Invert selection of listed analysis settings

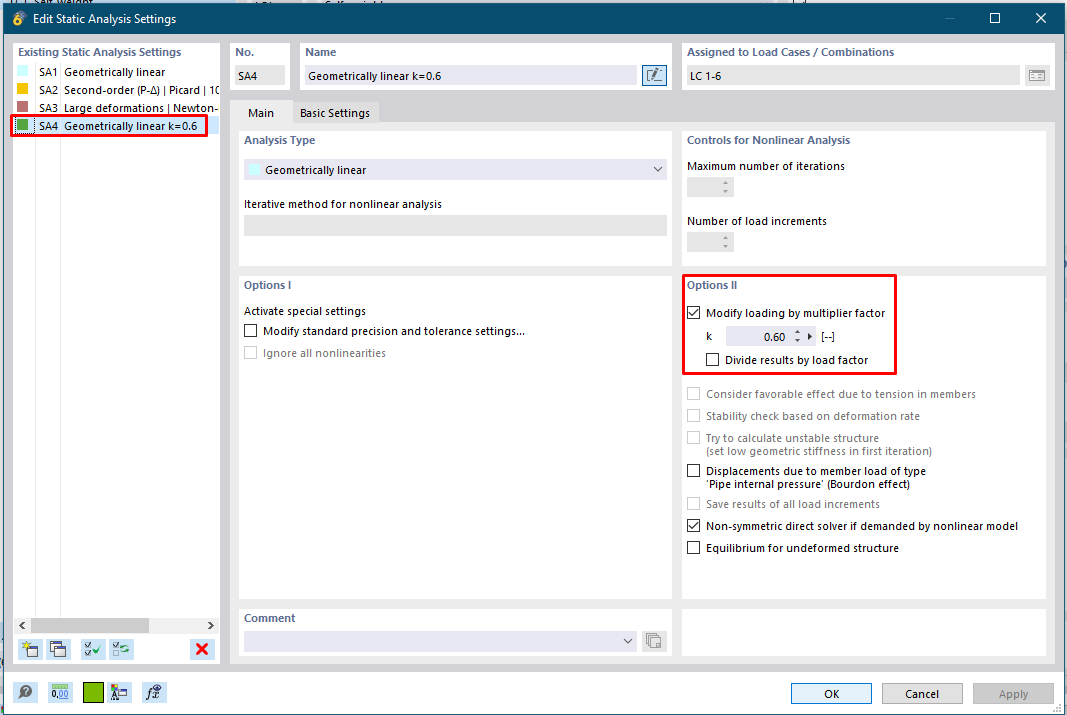pyautogui.click(x=121, y=649)
